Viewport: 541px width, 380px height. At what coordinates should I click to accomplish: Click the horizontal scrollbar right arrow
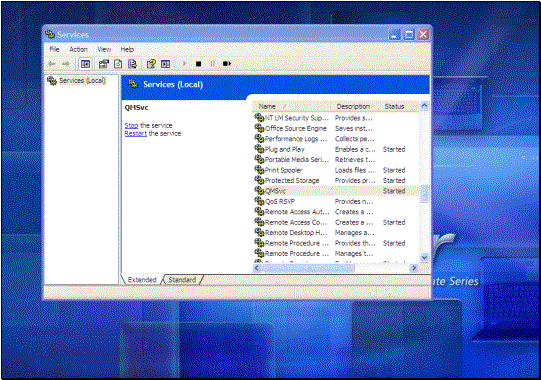(x=414, y=268)
